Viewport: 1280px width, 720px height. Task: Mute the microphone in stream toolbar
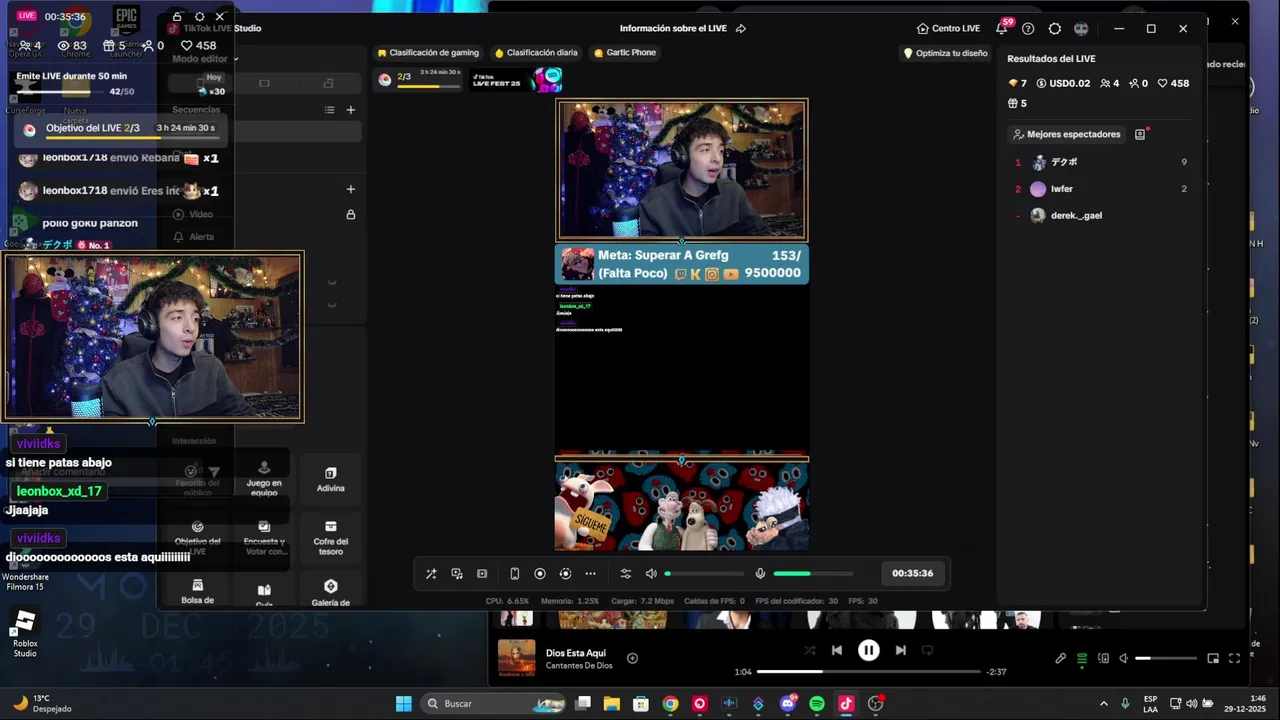(x=760, y=574)
